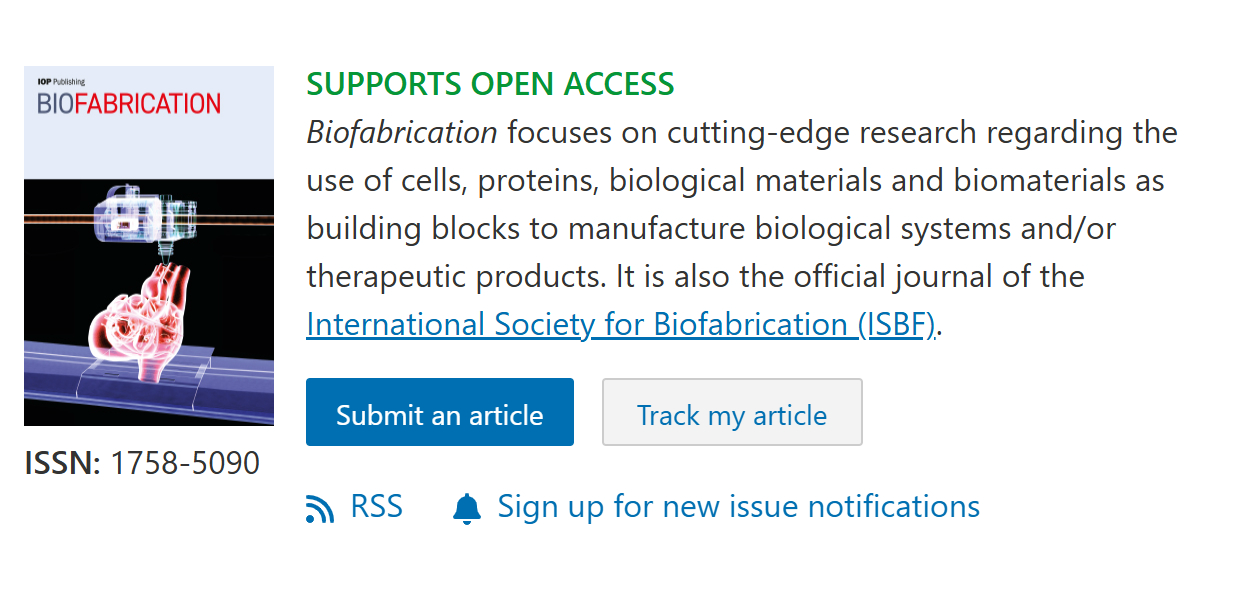Click the SUPPORTS OPEN ACCESS heading
The image size is (1250, 605).
click(490, 85)
